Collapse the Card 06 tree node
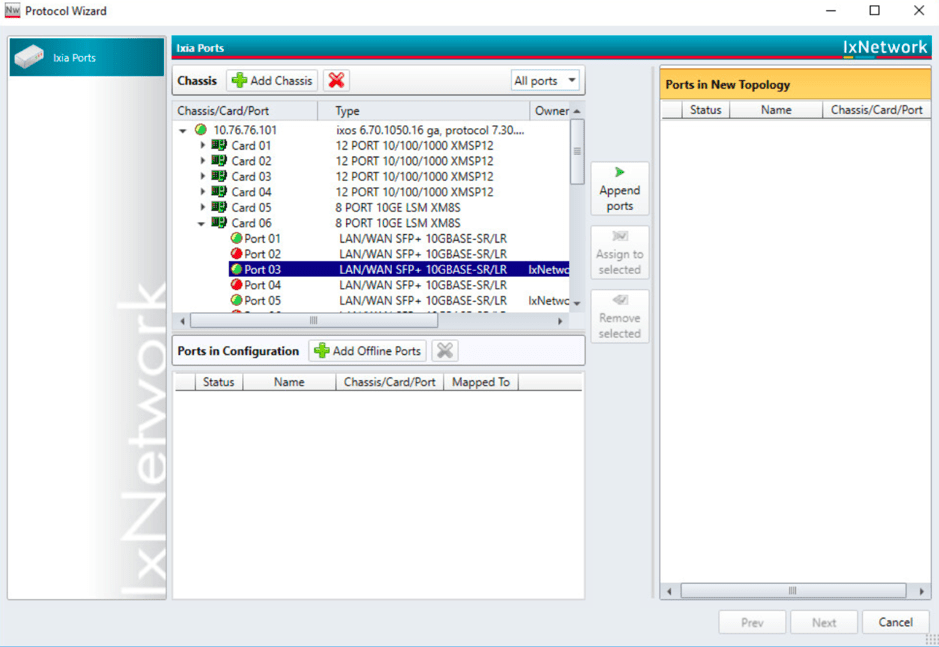 point(199,222)
